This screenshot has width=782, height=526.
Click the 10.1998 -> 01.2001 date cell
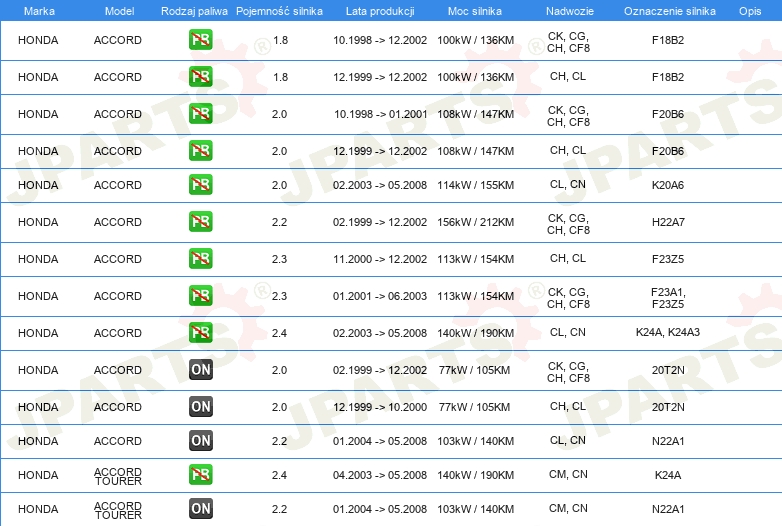pyautogui.click(x=381, y=114)
